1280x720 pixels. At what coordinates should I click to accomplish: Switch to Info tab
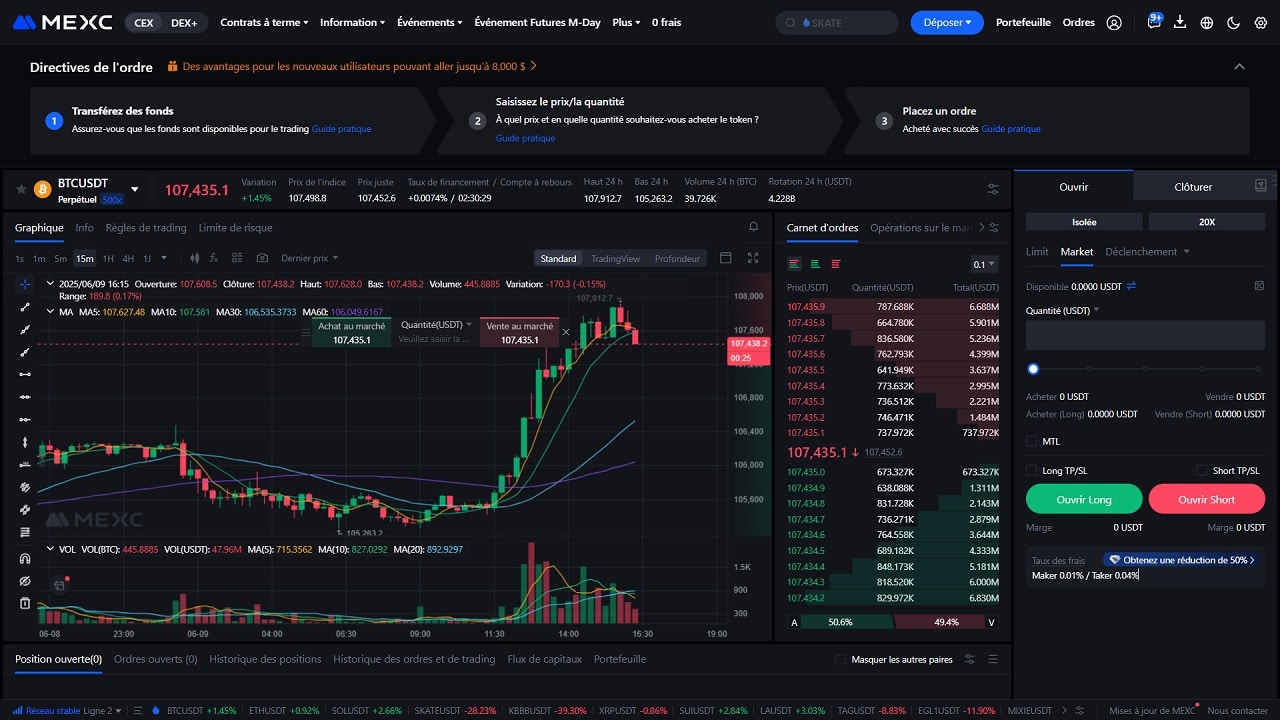coord(84,227)
